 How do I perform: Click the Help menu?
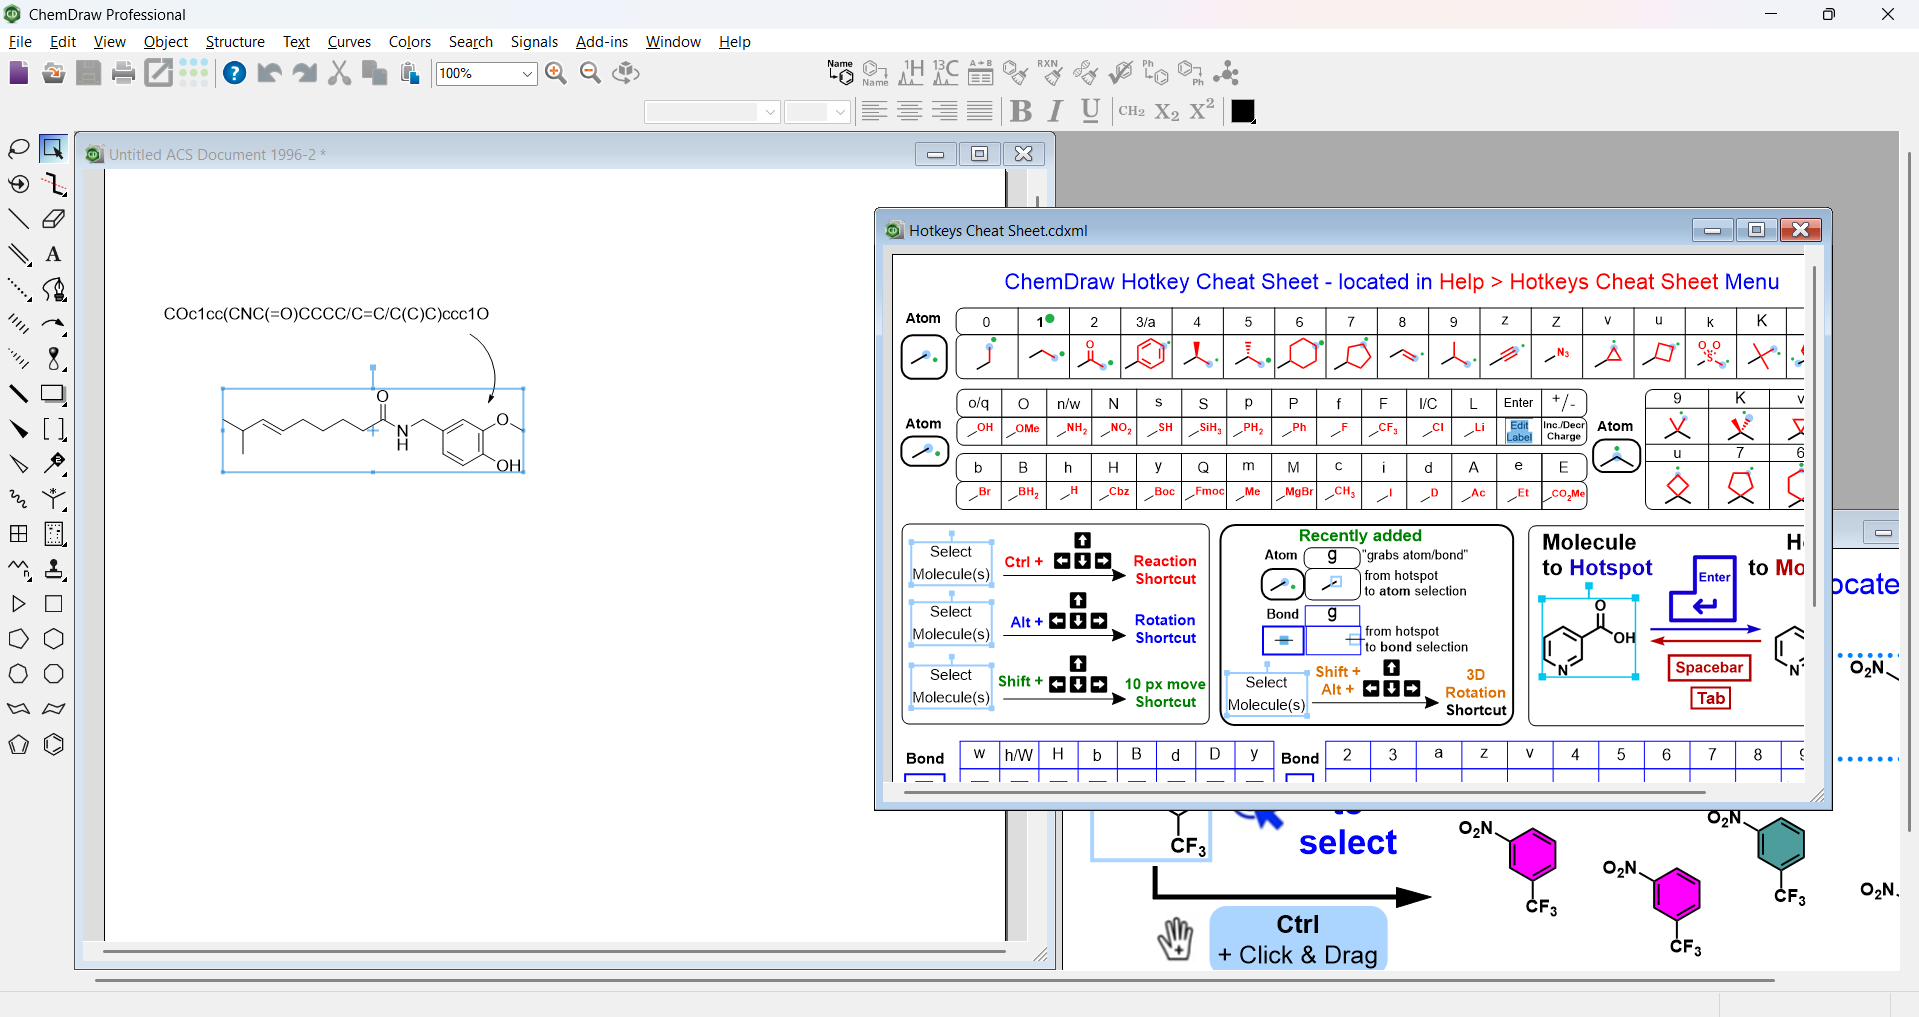tap(735, 42)
